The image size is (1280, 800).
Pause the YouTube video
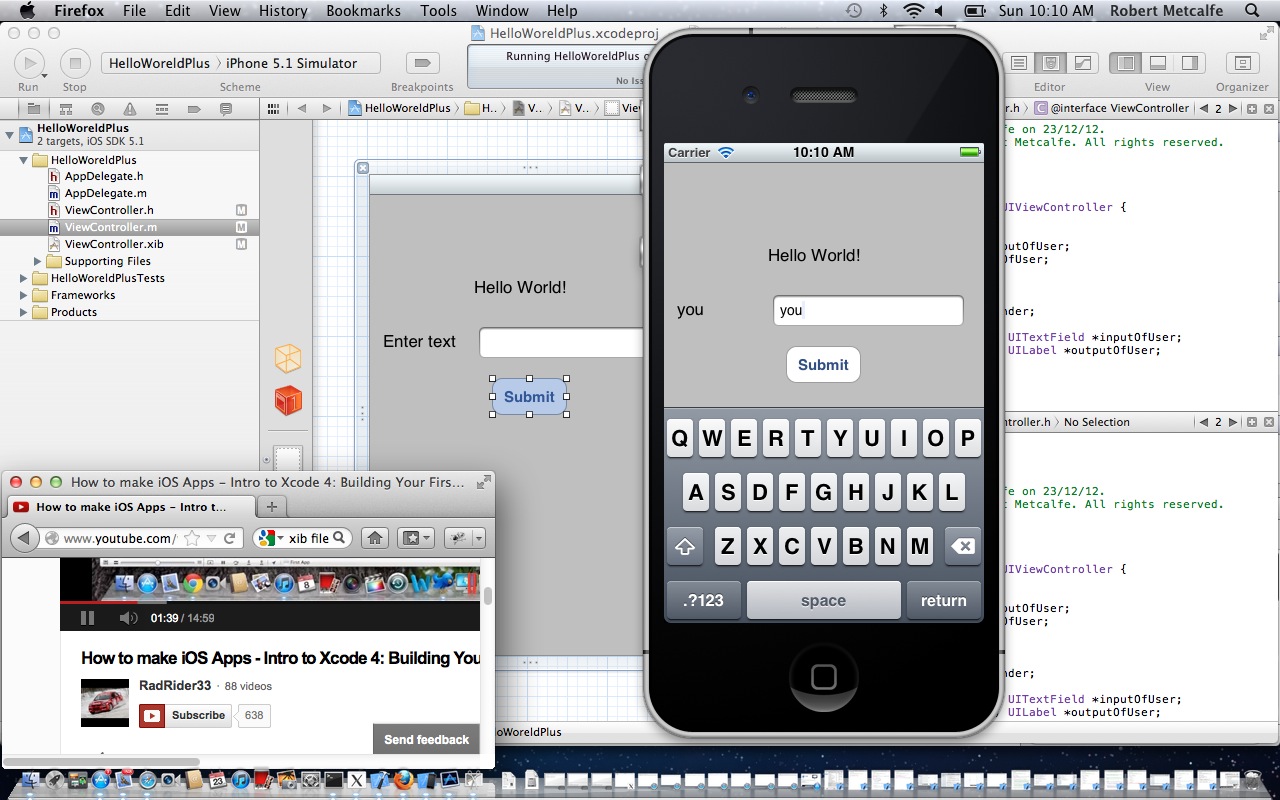pos(87,618)
